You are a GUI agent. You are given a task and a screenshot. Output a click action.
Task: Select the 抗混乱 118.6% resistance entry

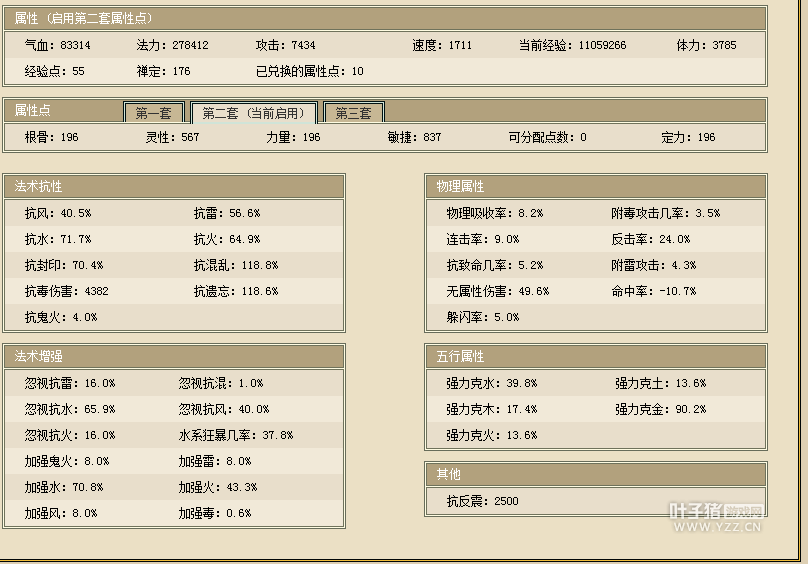235,265
